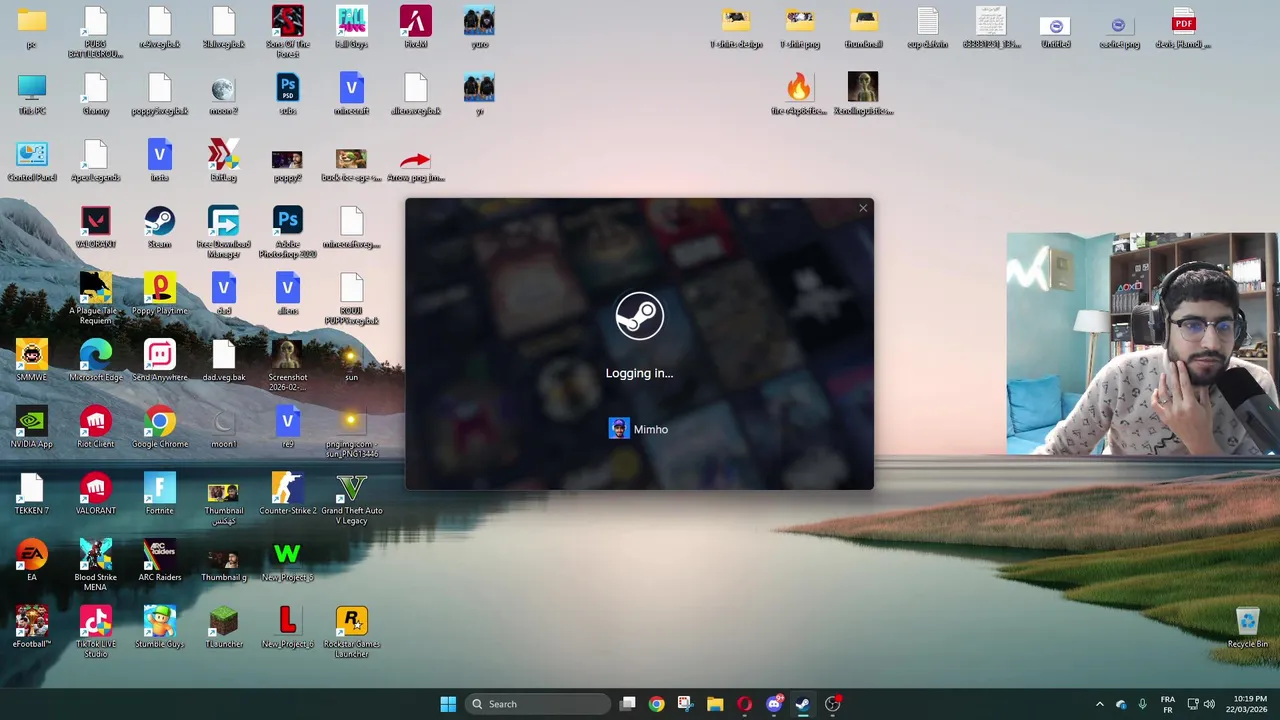The image size is (1280, 720).
Task: Select the PUBG BATTLEGROUNDS shortcut
Action: click(95, 32)
